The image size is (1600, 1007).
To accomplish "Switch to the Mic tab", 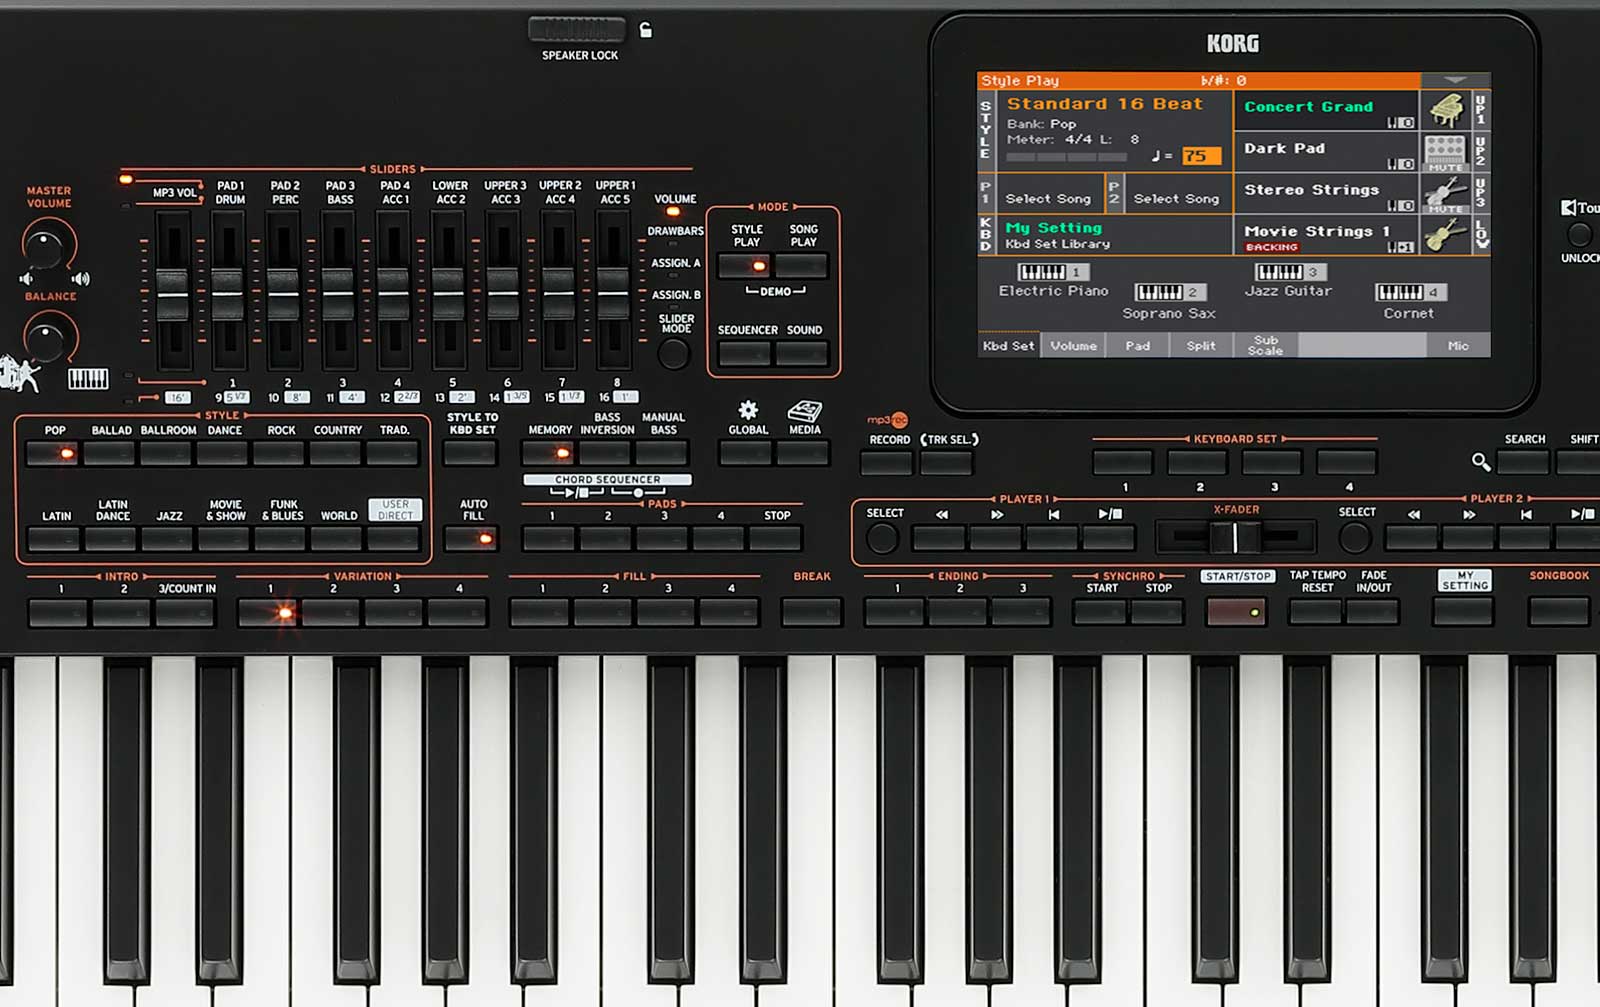I will [x=1458, y=345].
